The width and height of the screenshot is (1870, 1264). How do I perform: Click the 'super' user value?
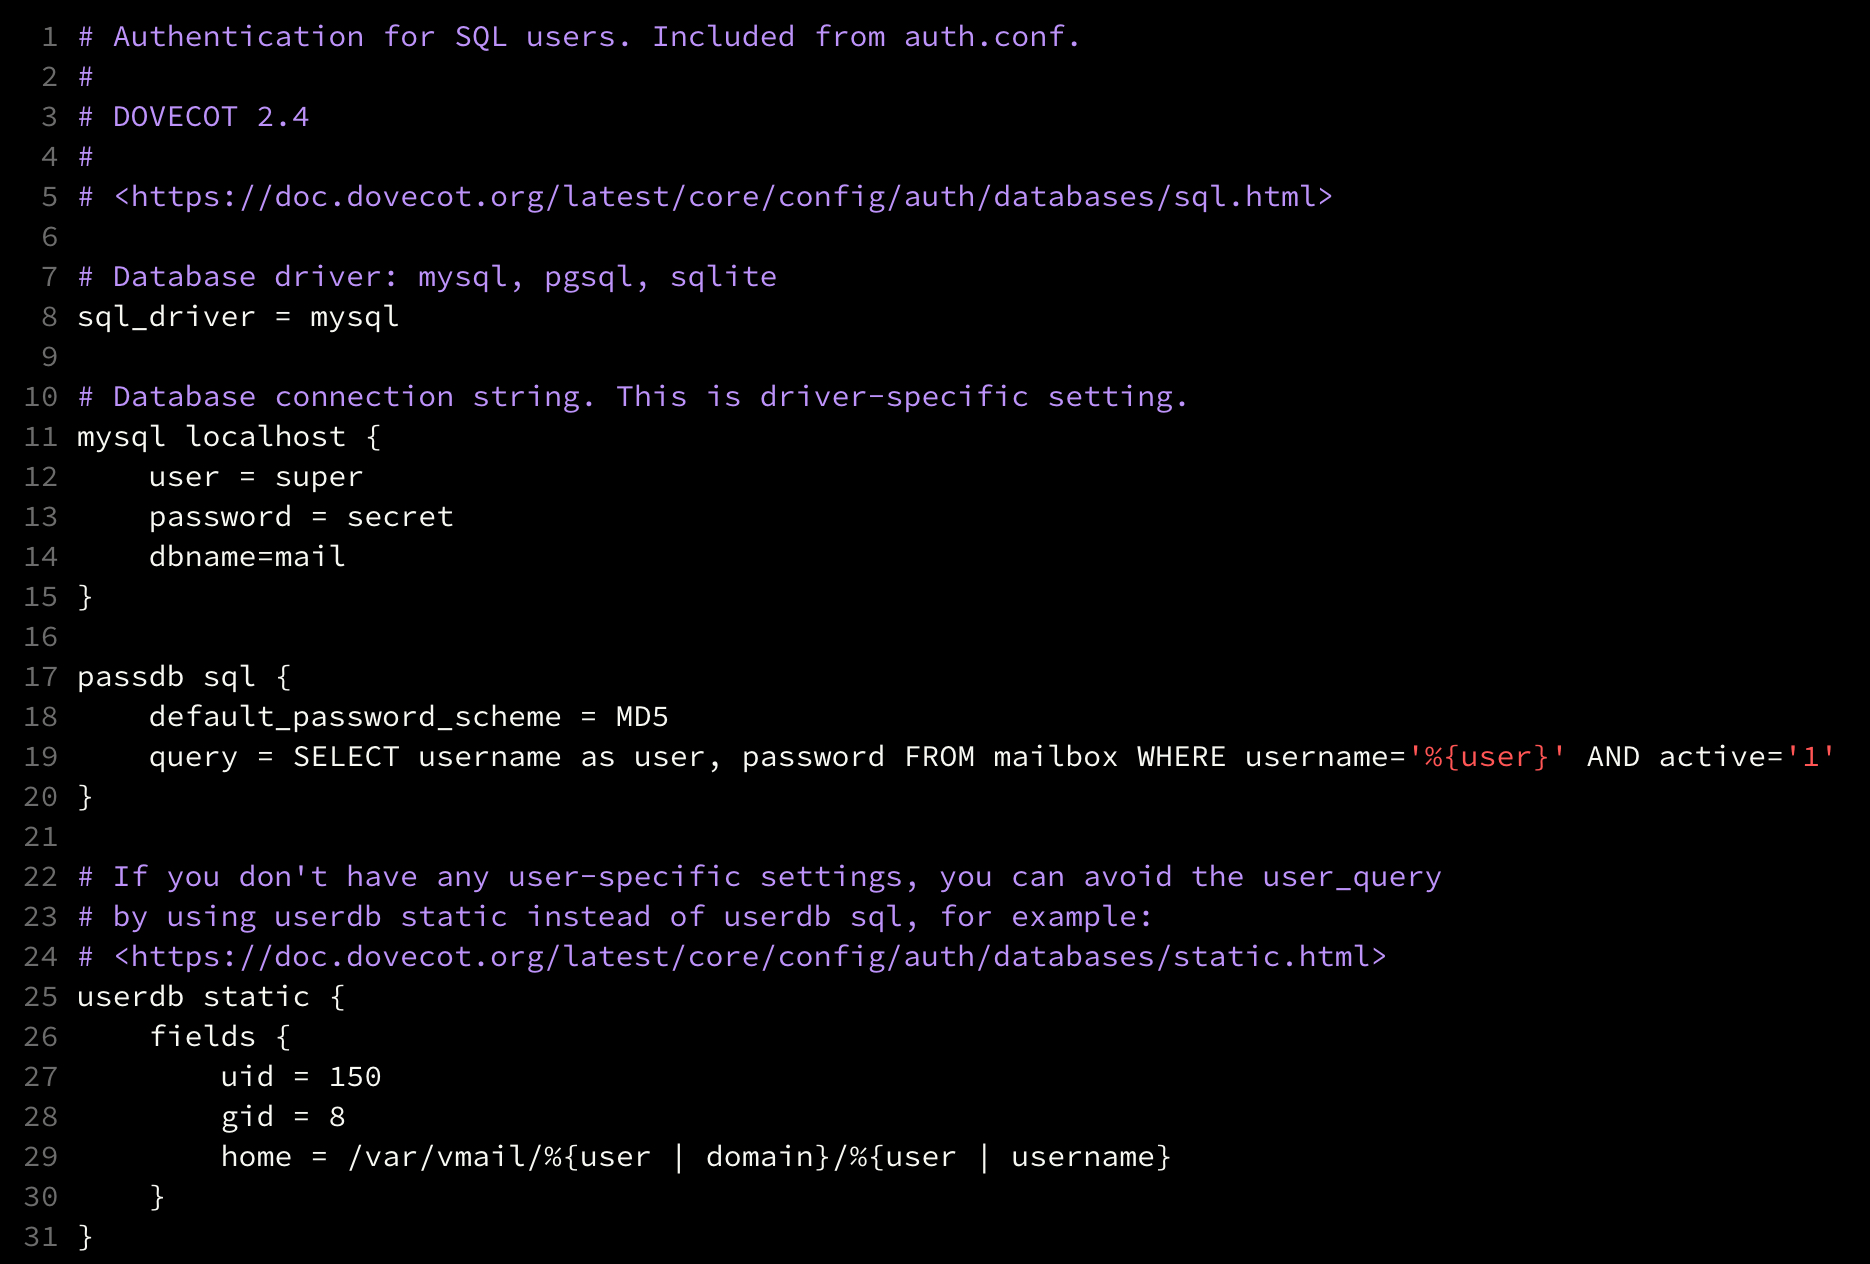(x=319, y=477)
